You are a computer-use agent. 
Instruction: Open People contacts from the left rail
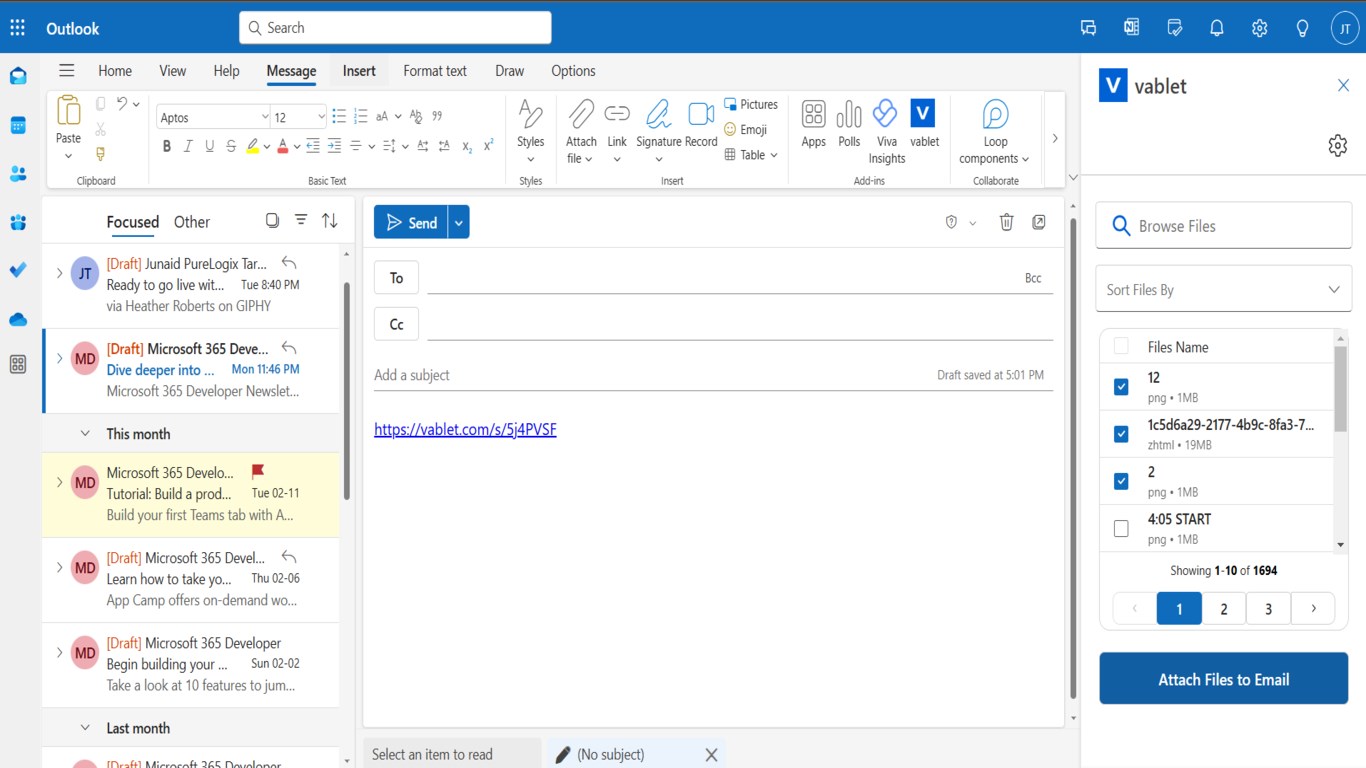(18, 174)
